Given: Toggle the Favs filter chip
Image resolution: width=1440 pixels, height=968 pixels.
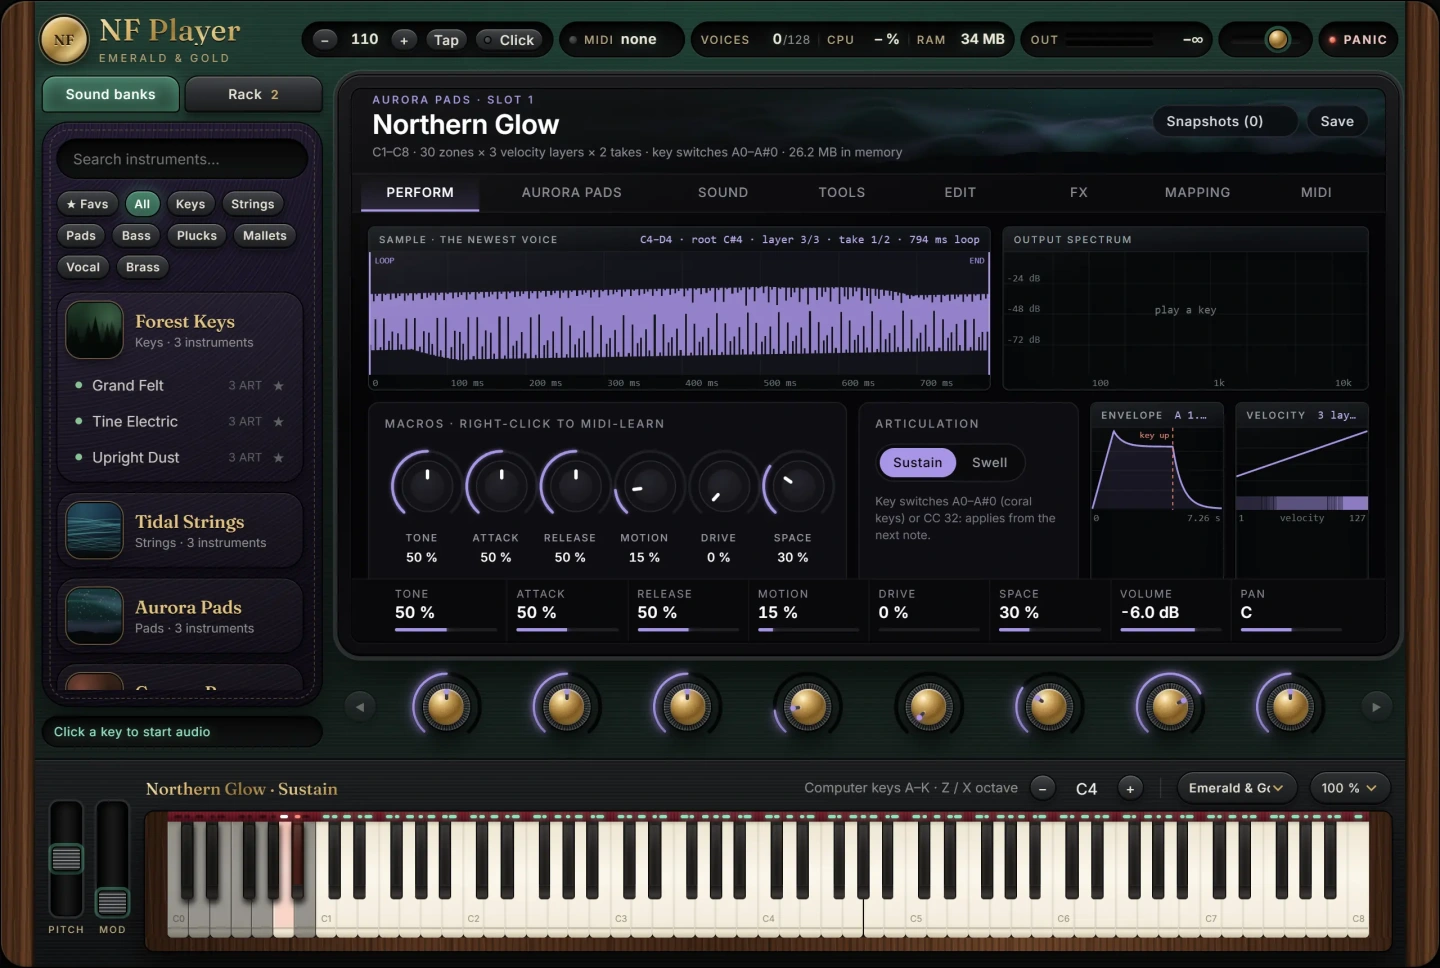Looking at the screenshot, I should click(x=87, y=204).
